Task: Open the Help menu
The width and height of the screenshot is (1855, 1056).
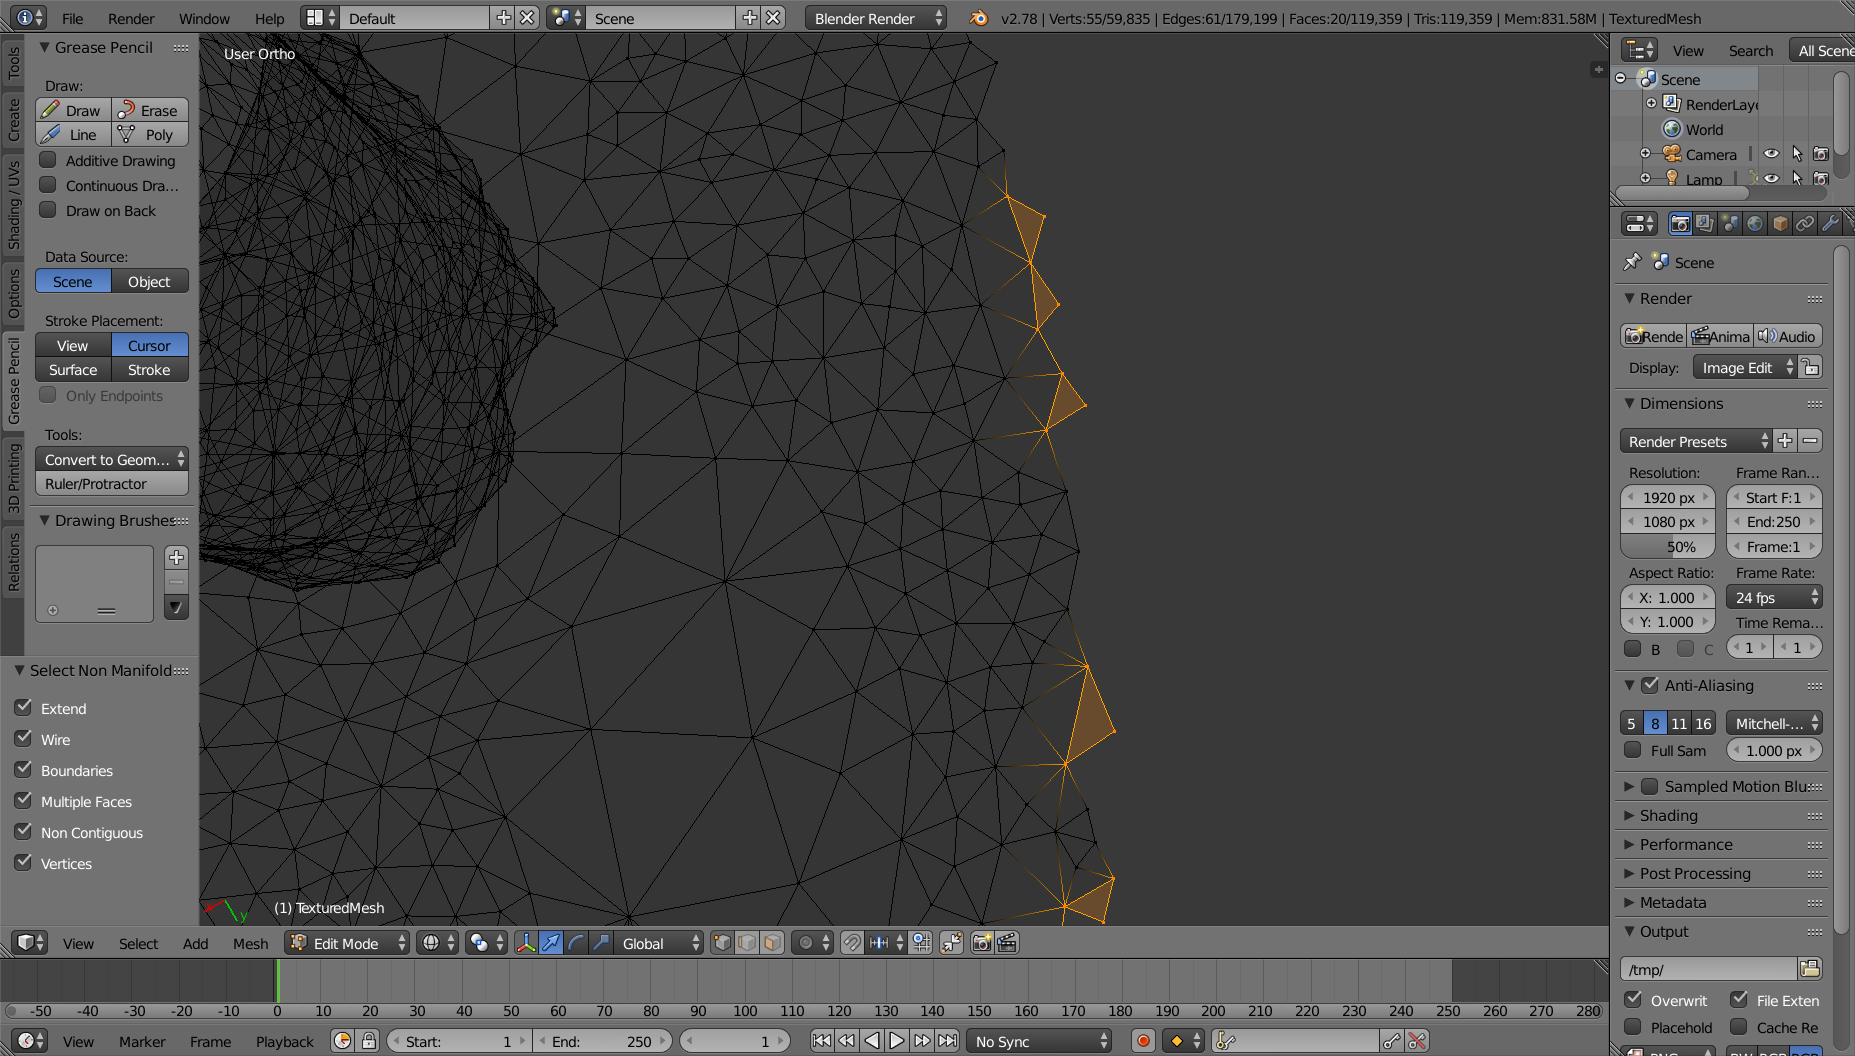Action: click(269, 18)
